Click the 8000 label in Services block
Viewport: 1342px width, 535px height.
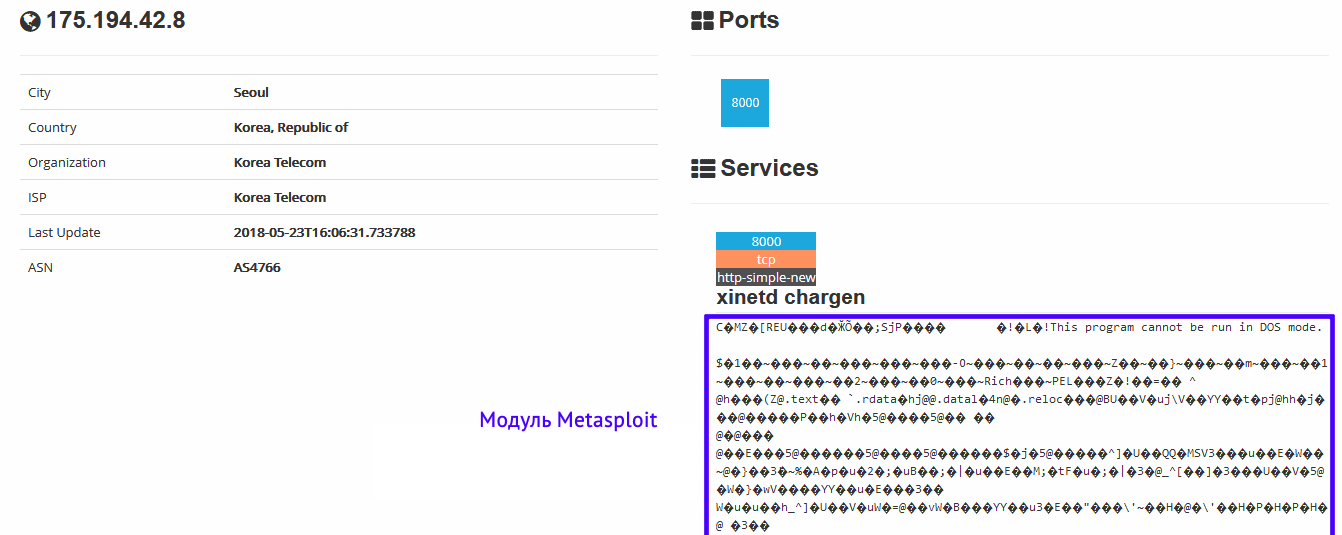click(766, 241)
